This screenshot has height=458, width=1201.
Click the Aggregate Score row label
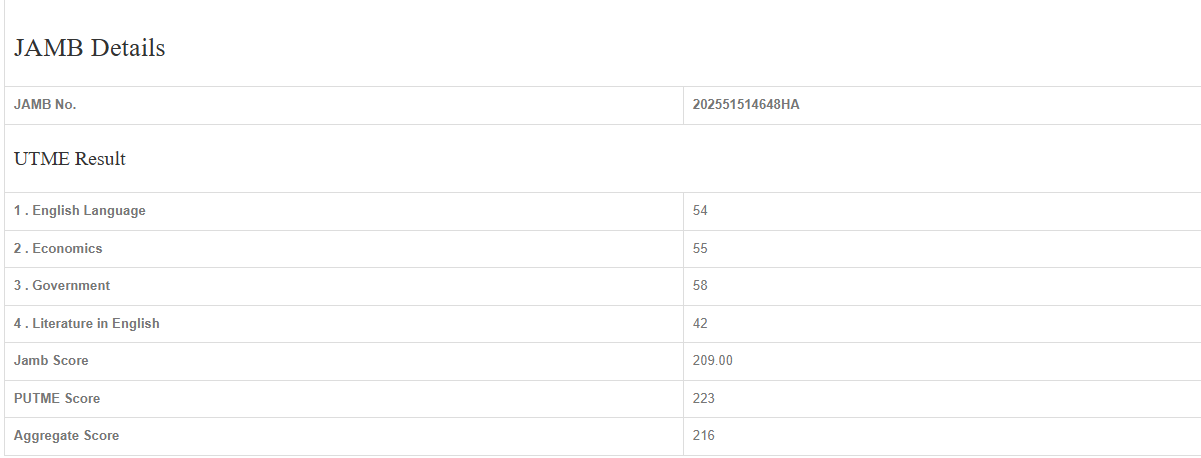pos(66,436)
